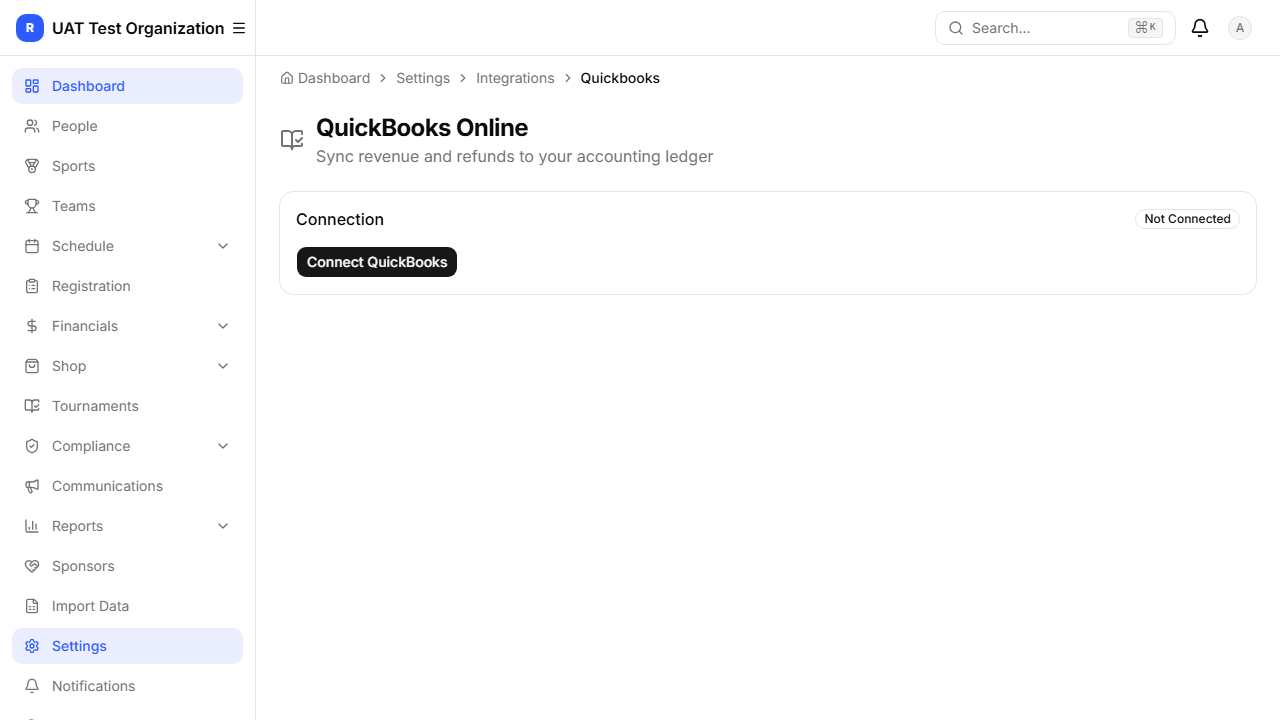Click the blue R organization logo
This screenshot has height=720, width=1280.
(30, 28)
